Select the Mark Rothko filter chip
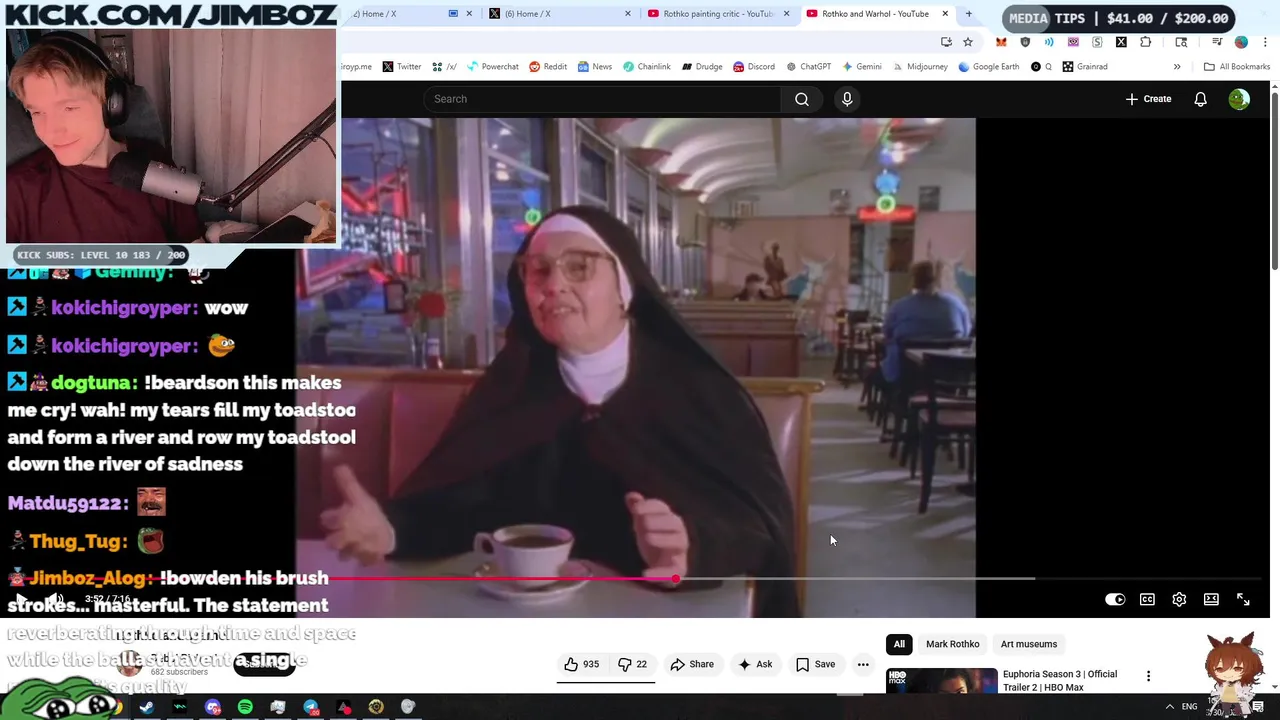This screenshot has height=720, width=1280. coord(952,644)
